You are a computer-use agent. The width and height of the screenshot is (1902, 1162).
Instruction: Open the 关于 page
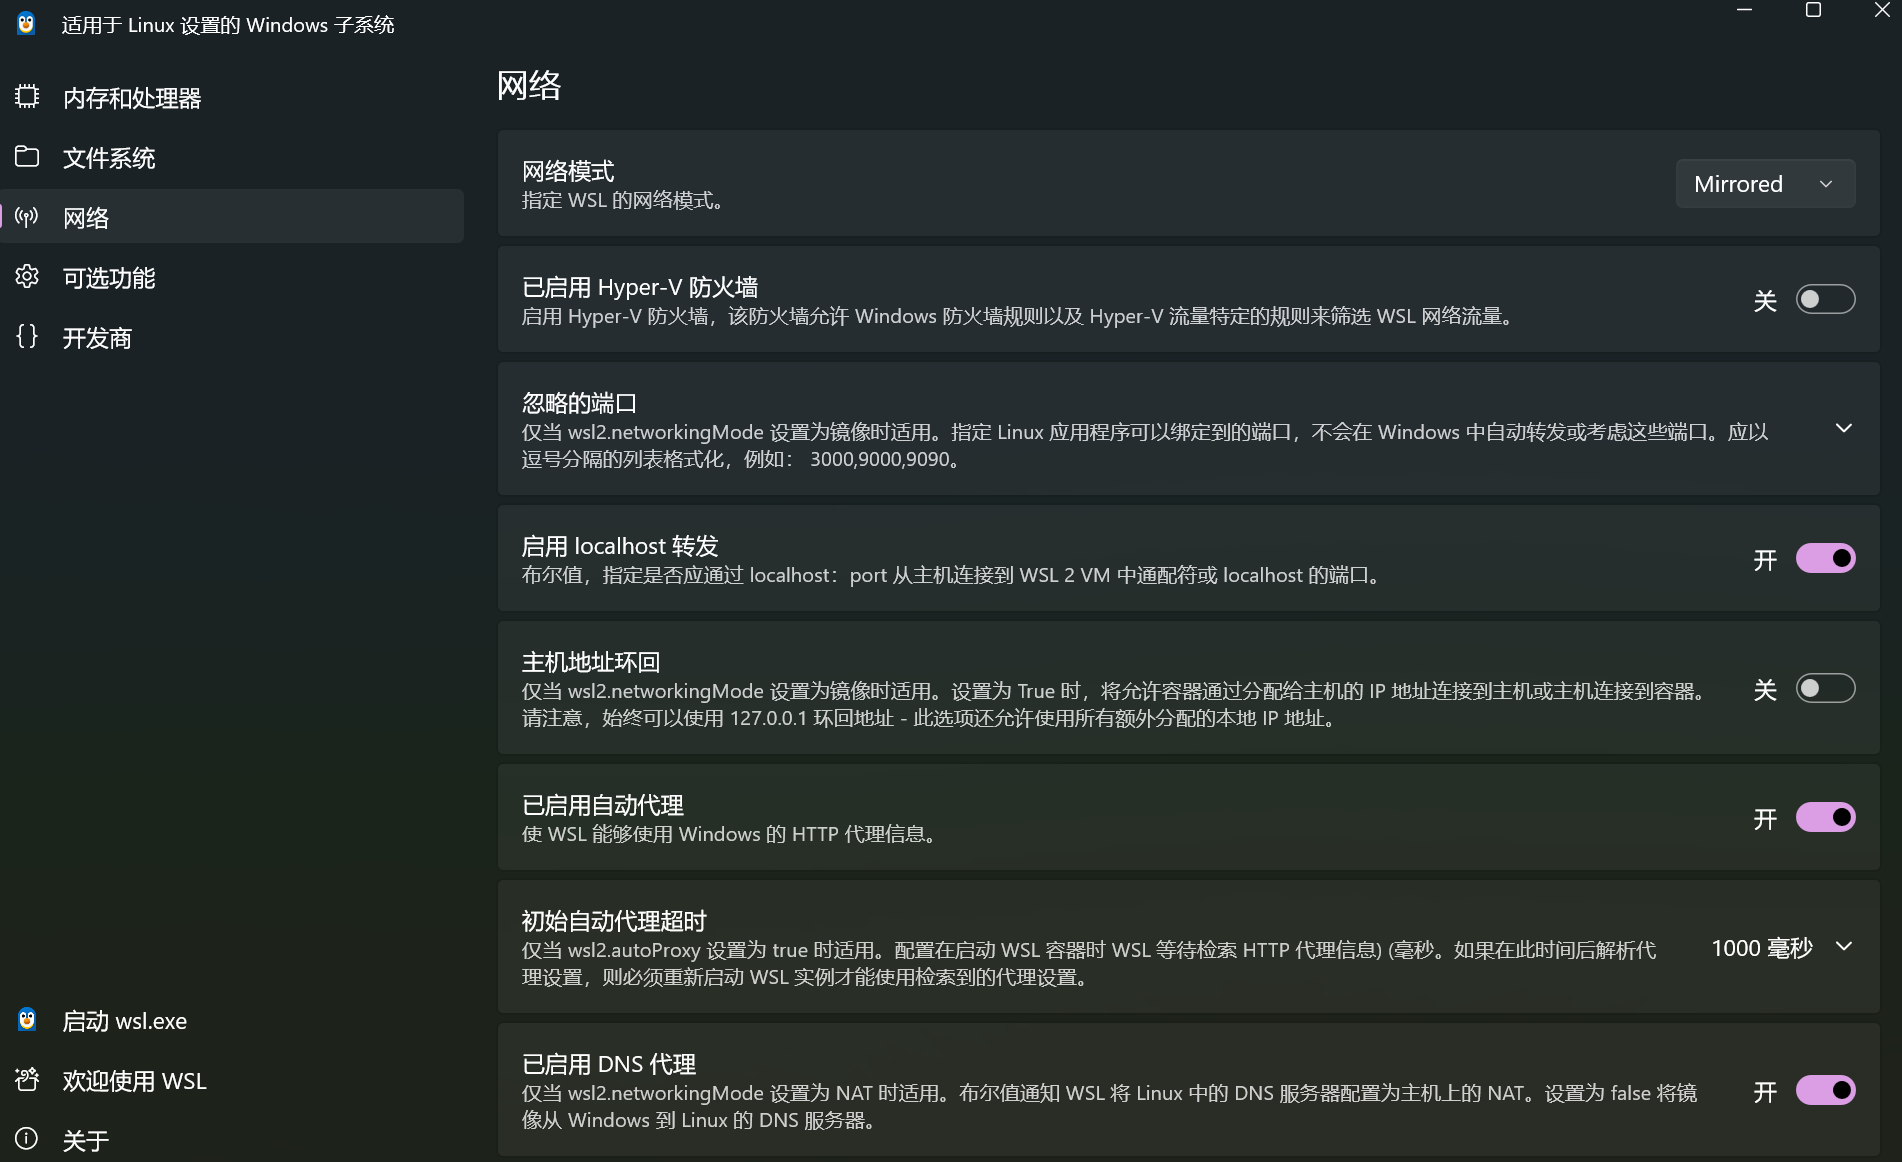232,1140
